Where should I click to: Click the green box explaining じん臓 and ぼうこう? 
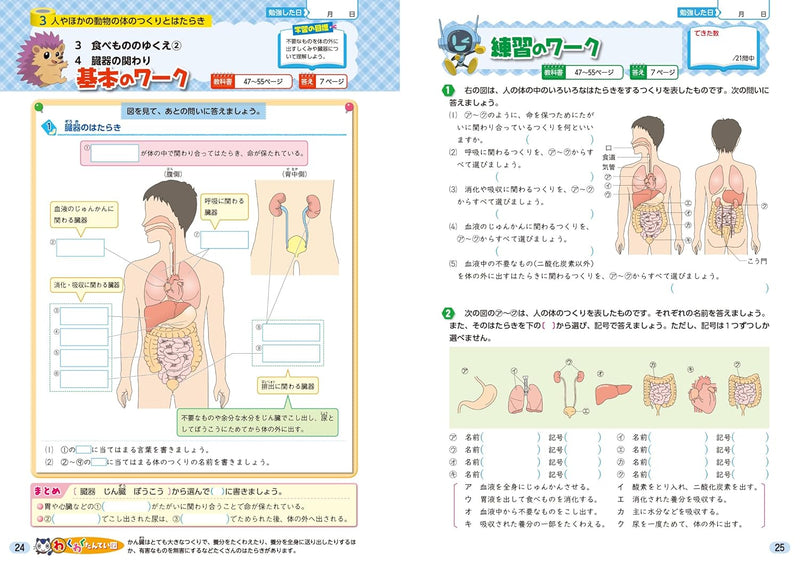[x=258, y=423]
